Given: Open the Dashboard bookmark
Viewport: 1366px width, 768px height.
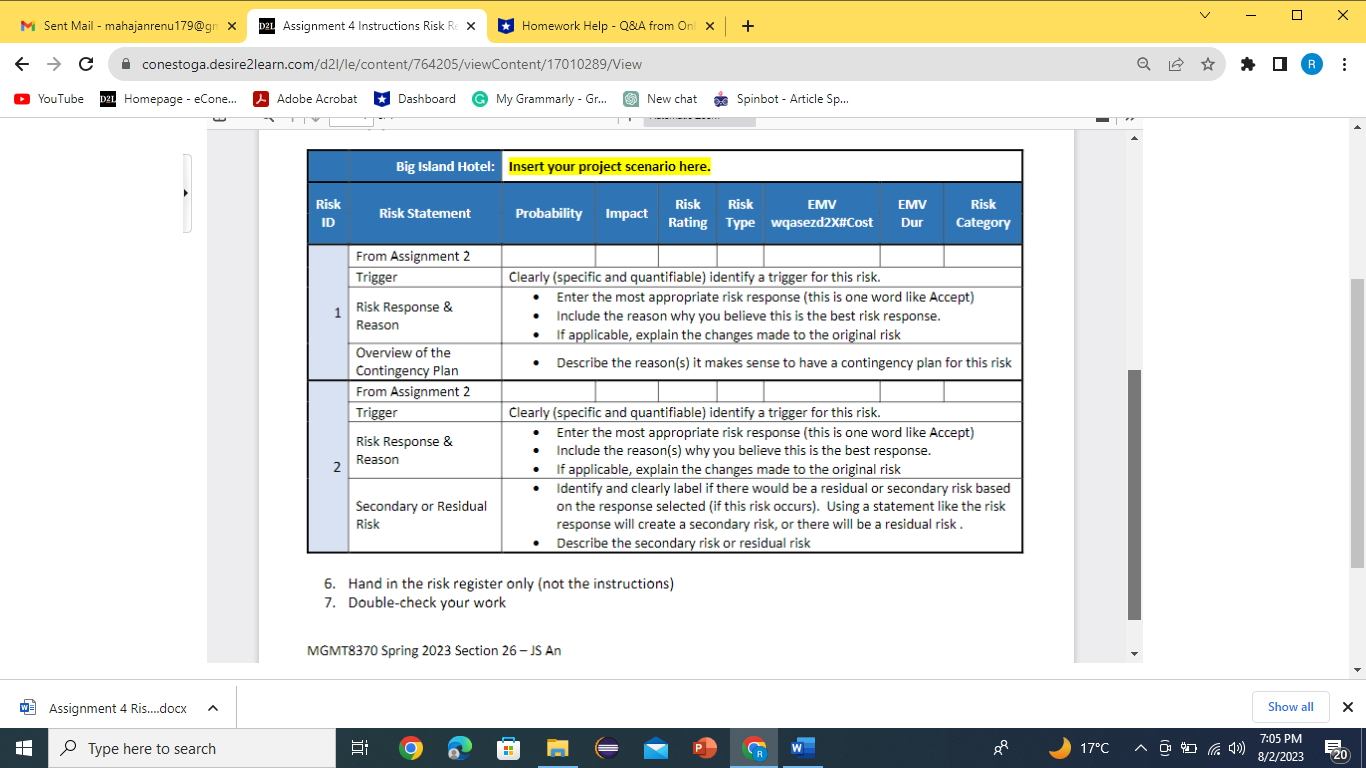Looking at the screenshot, I should tap(415, 99).
